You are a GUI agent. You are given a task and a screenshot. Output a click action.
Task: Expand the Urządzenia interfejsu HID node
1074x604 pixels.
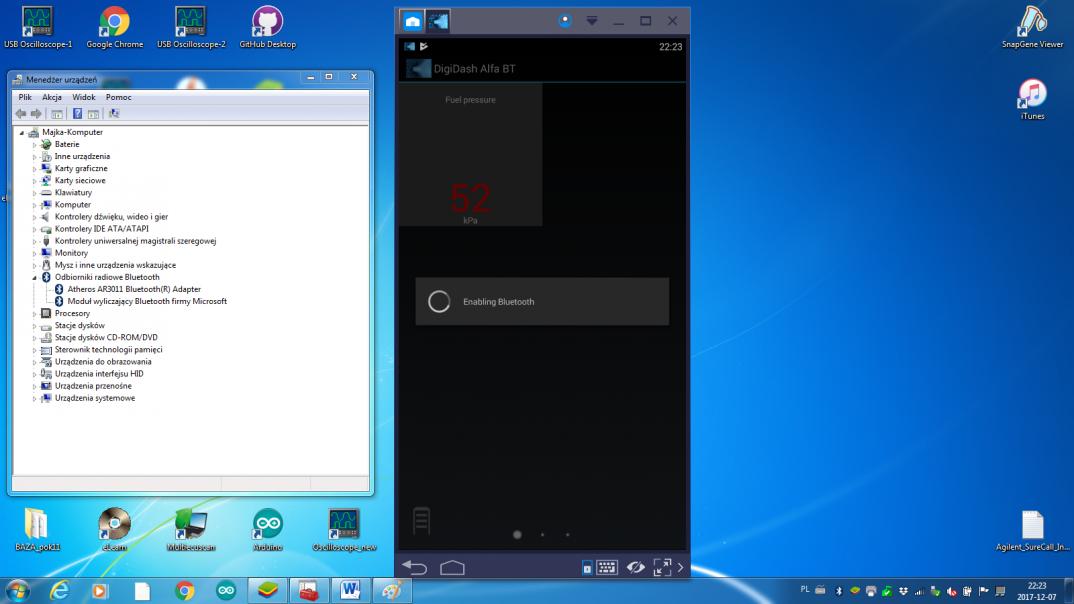(x=34, y=374)
